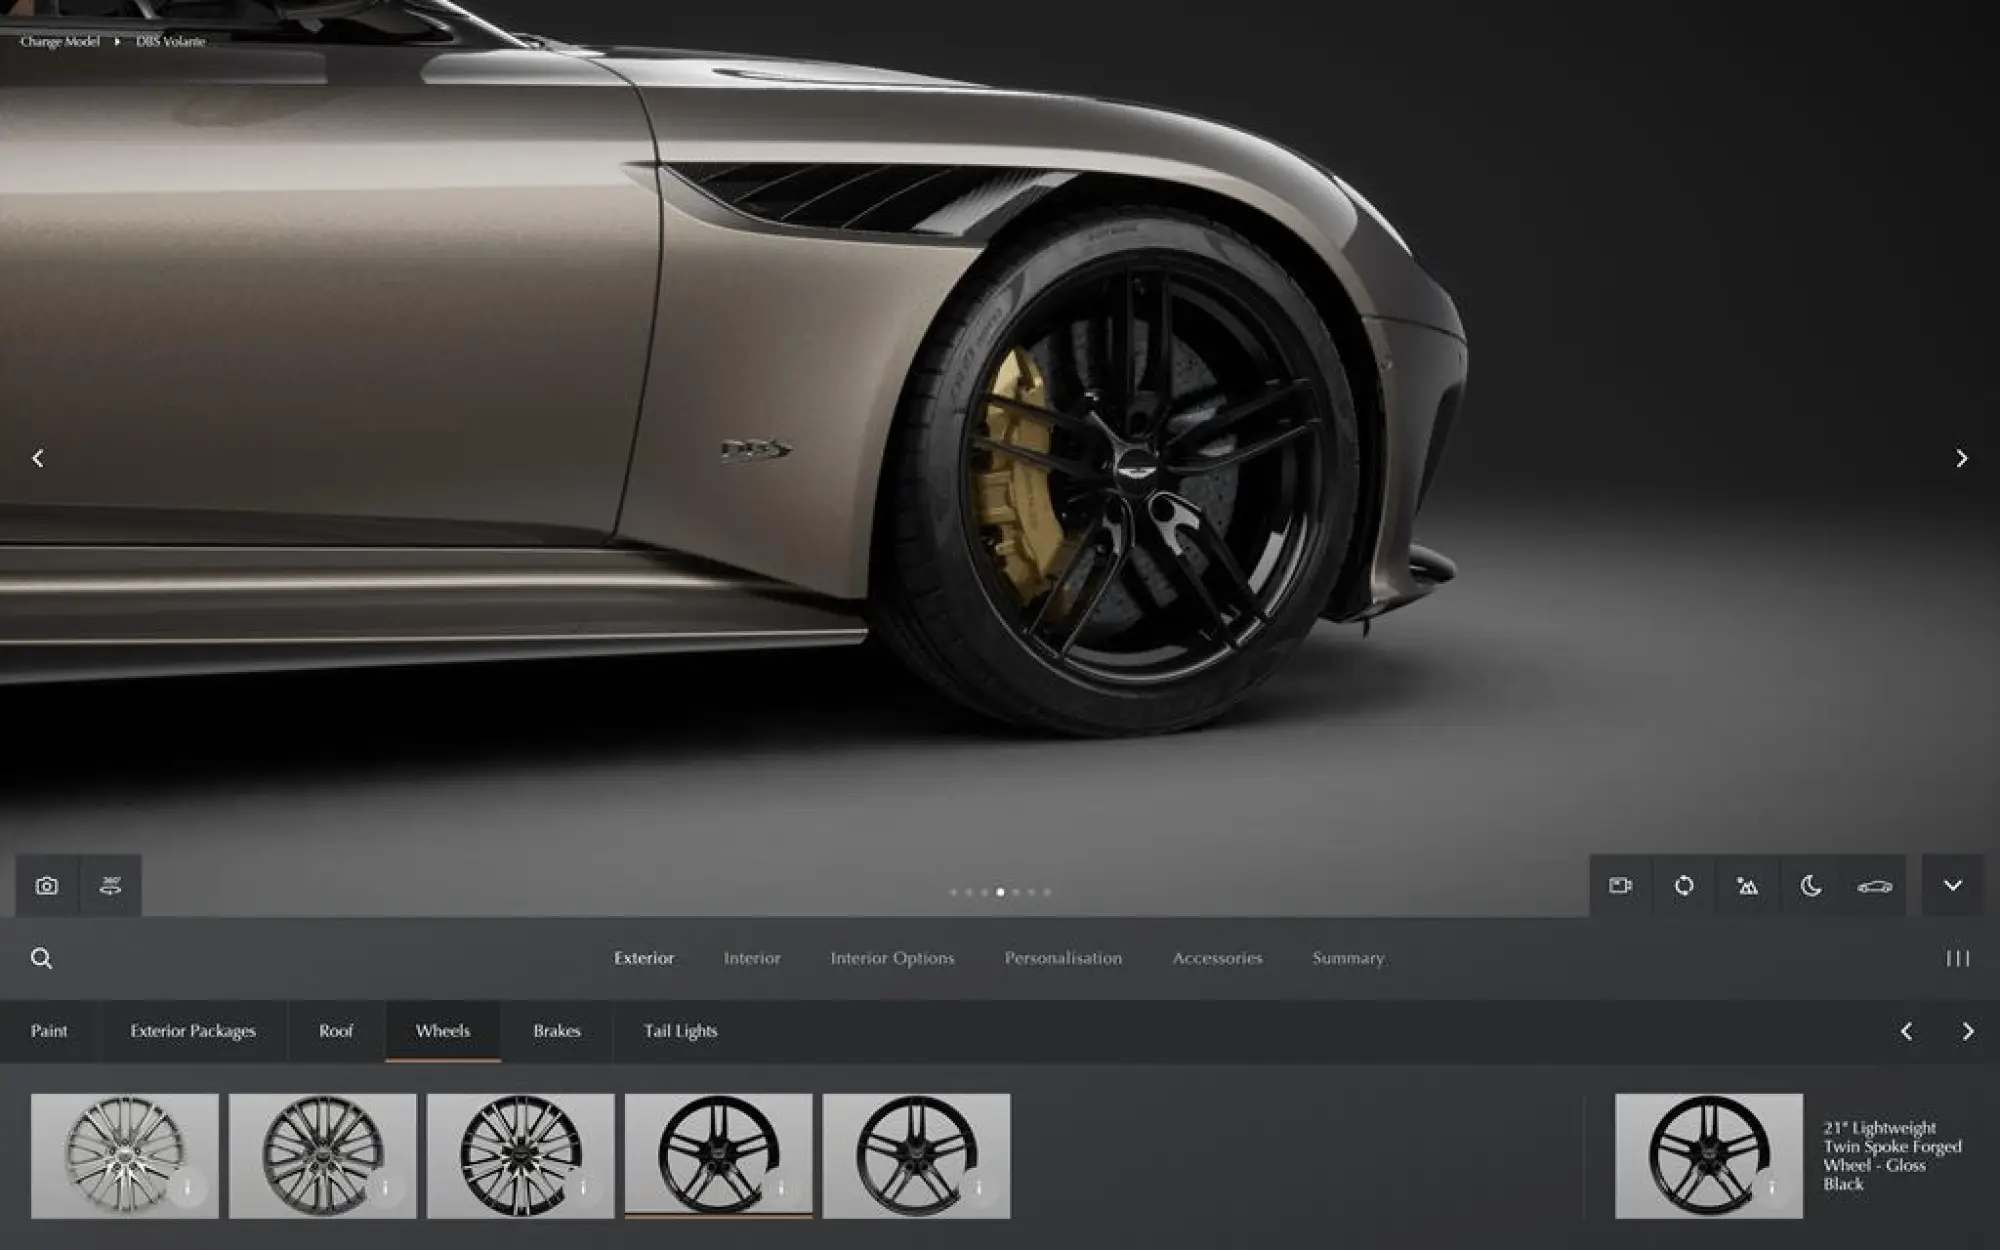Select the active fourth carousel dot
Viewport: 2000px width, 1250px height.
click(x=1000, y=892)
